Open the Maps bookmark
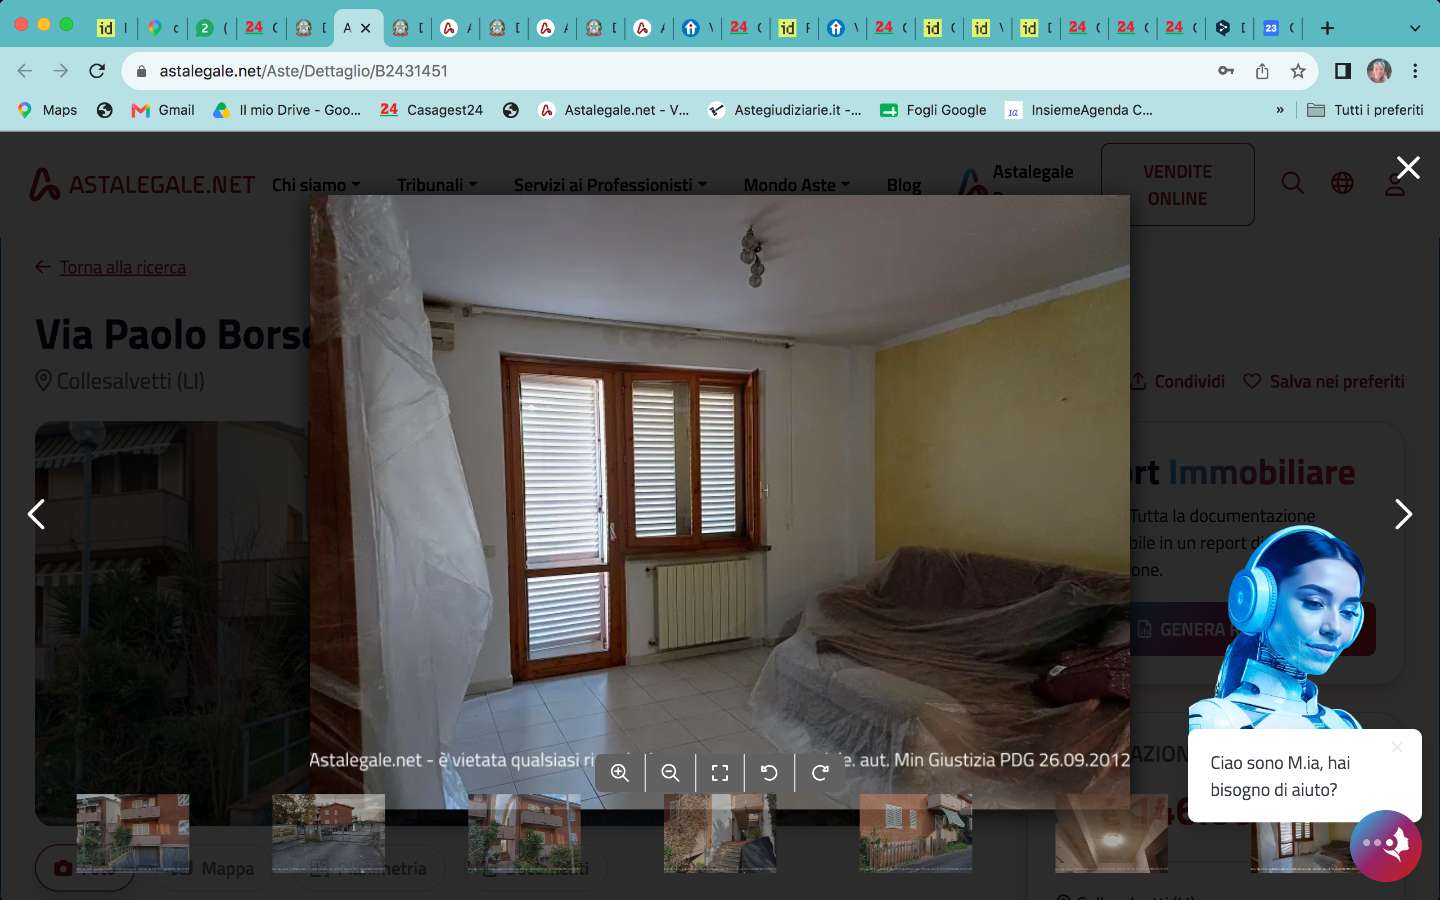 [x=47, y=110]
